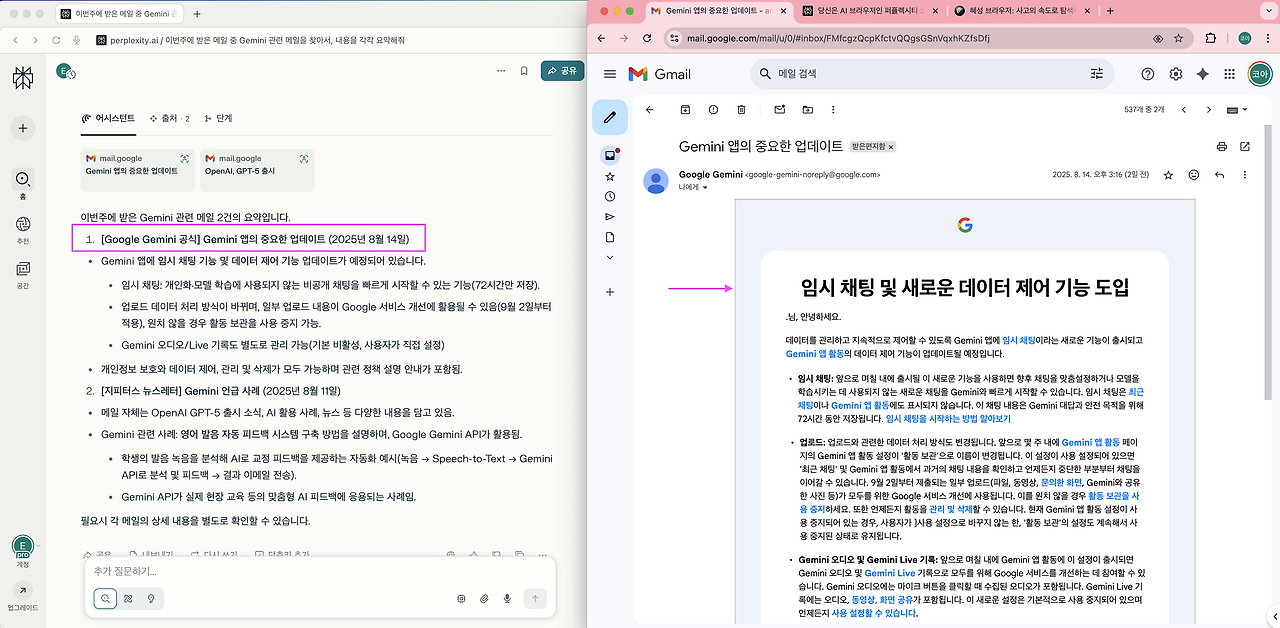Submit the follow-up question with arrow button

click(534, 599)
